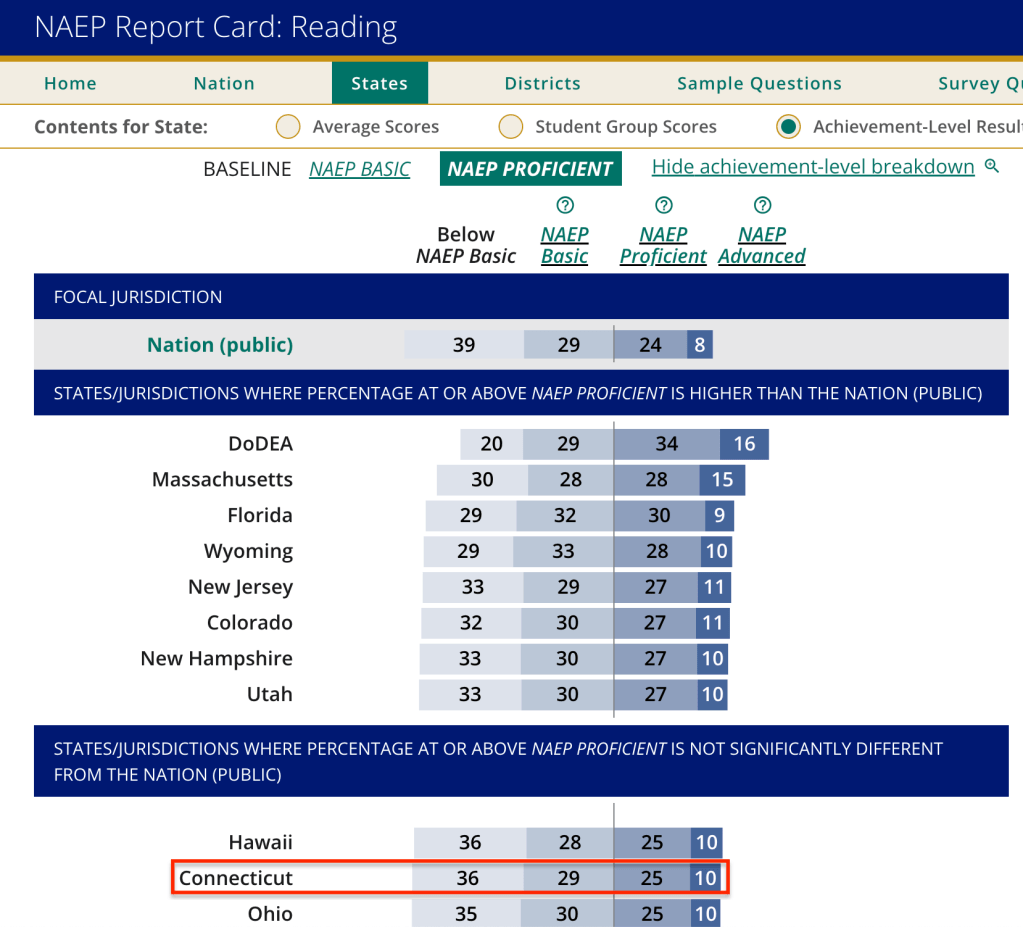Set baseline to NAEP BASIC
The width and height of the screenshot is (1023, 927).
click(x=359, y=169)
